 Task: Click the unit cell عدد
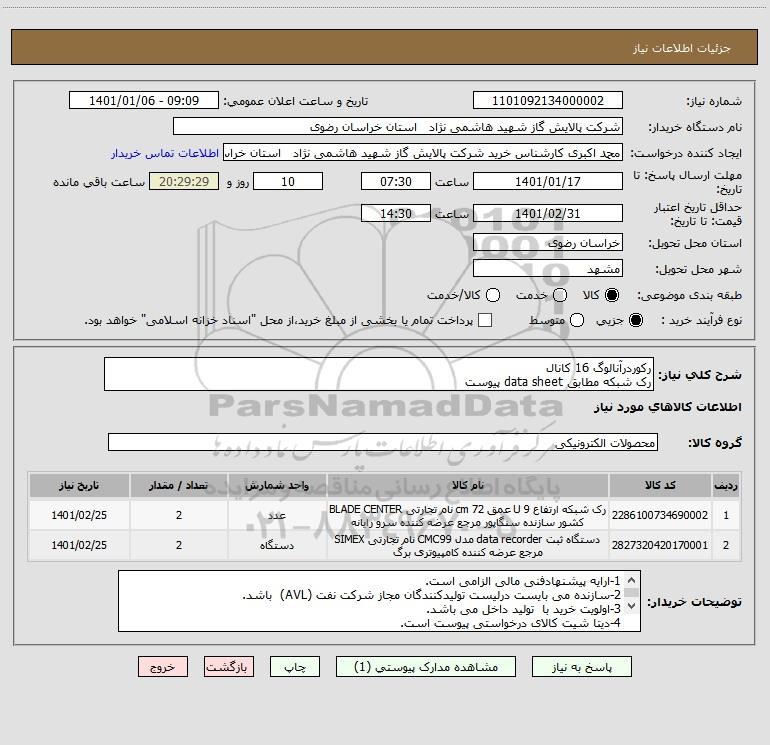(x=277, y=515)
